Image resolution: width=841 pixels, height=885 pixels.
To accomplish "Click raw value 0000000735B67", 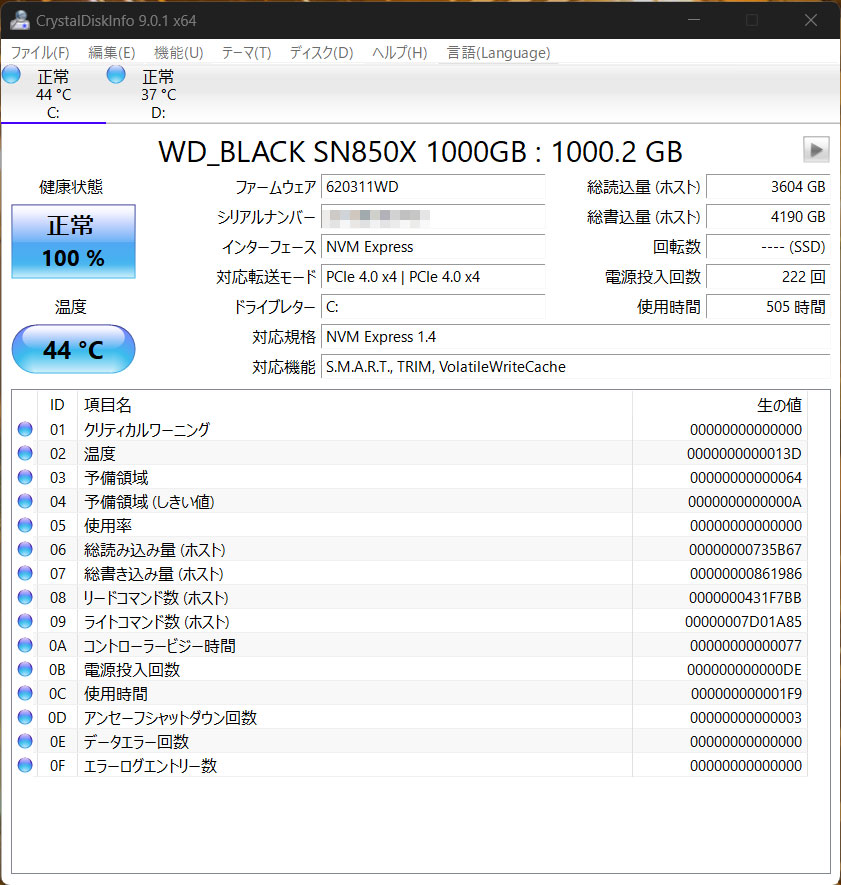I will pos(745,550).
